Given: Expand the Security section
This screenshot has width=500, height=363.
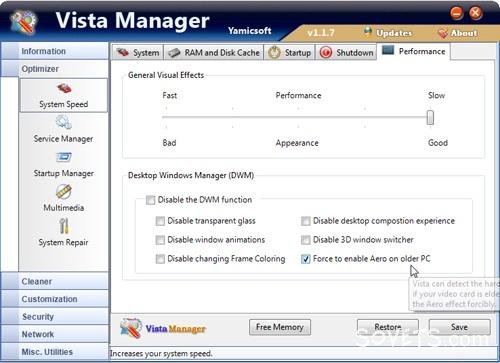Looking at the screenshot, I should (55, 317).
